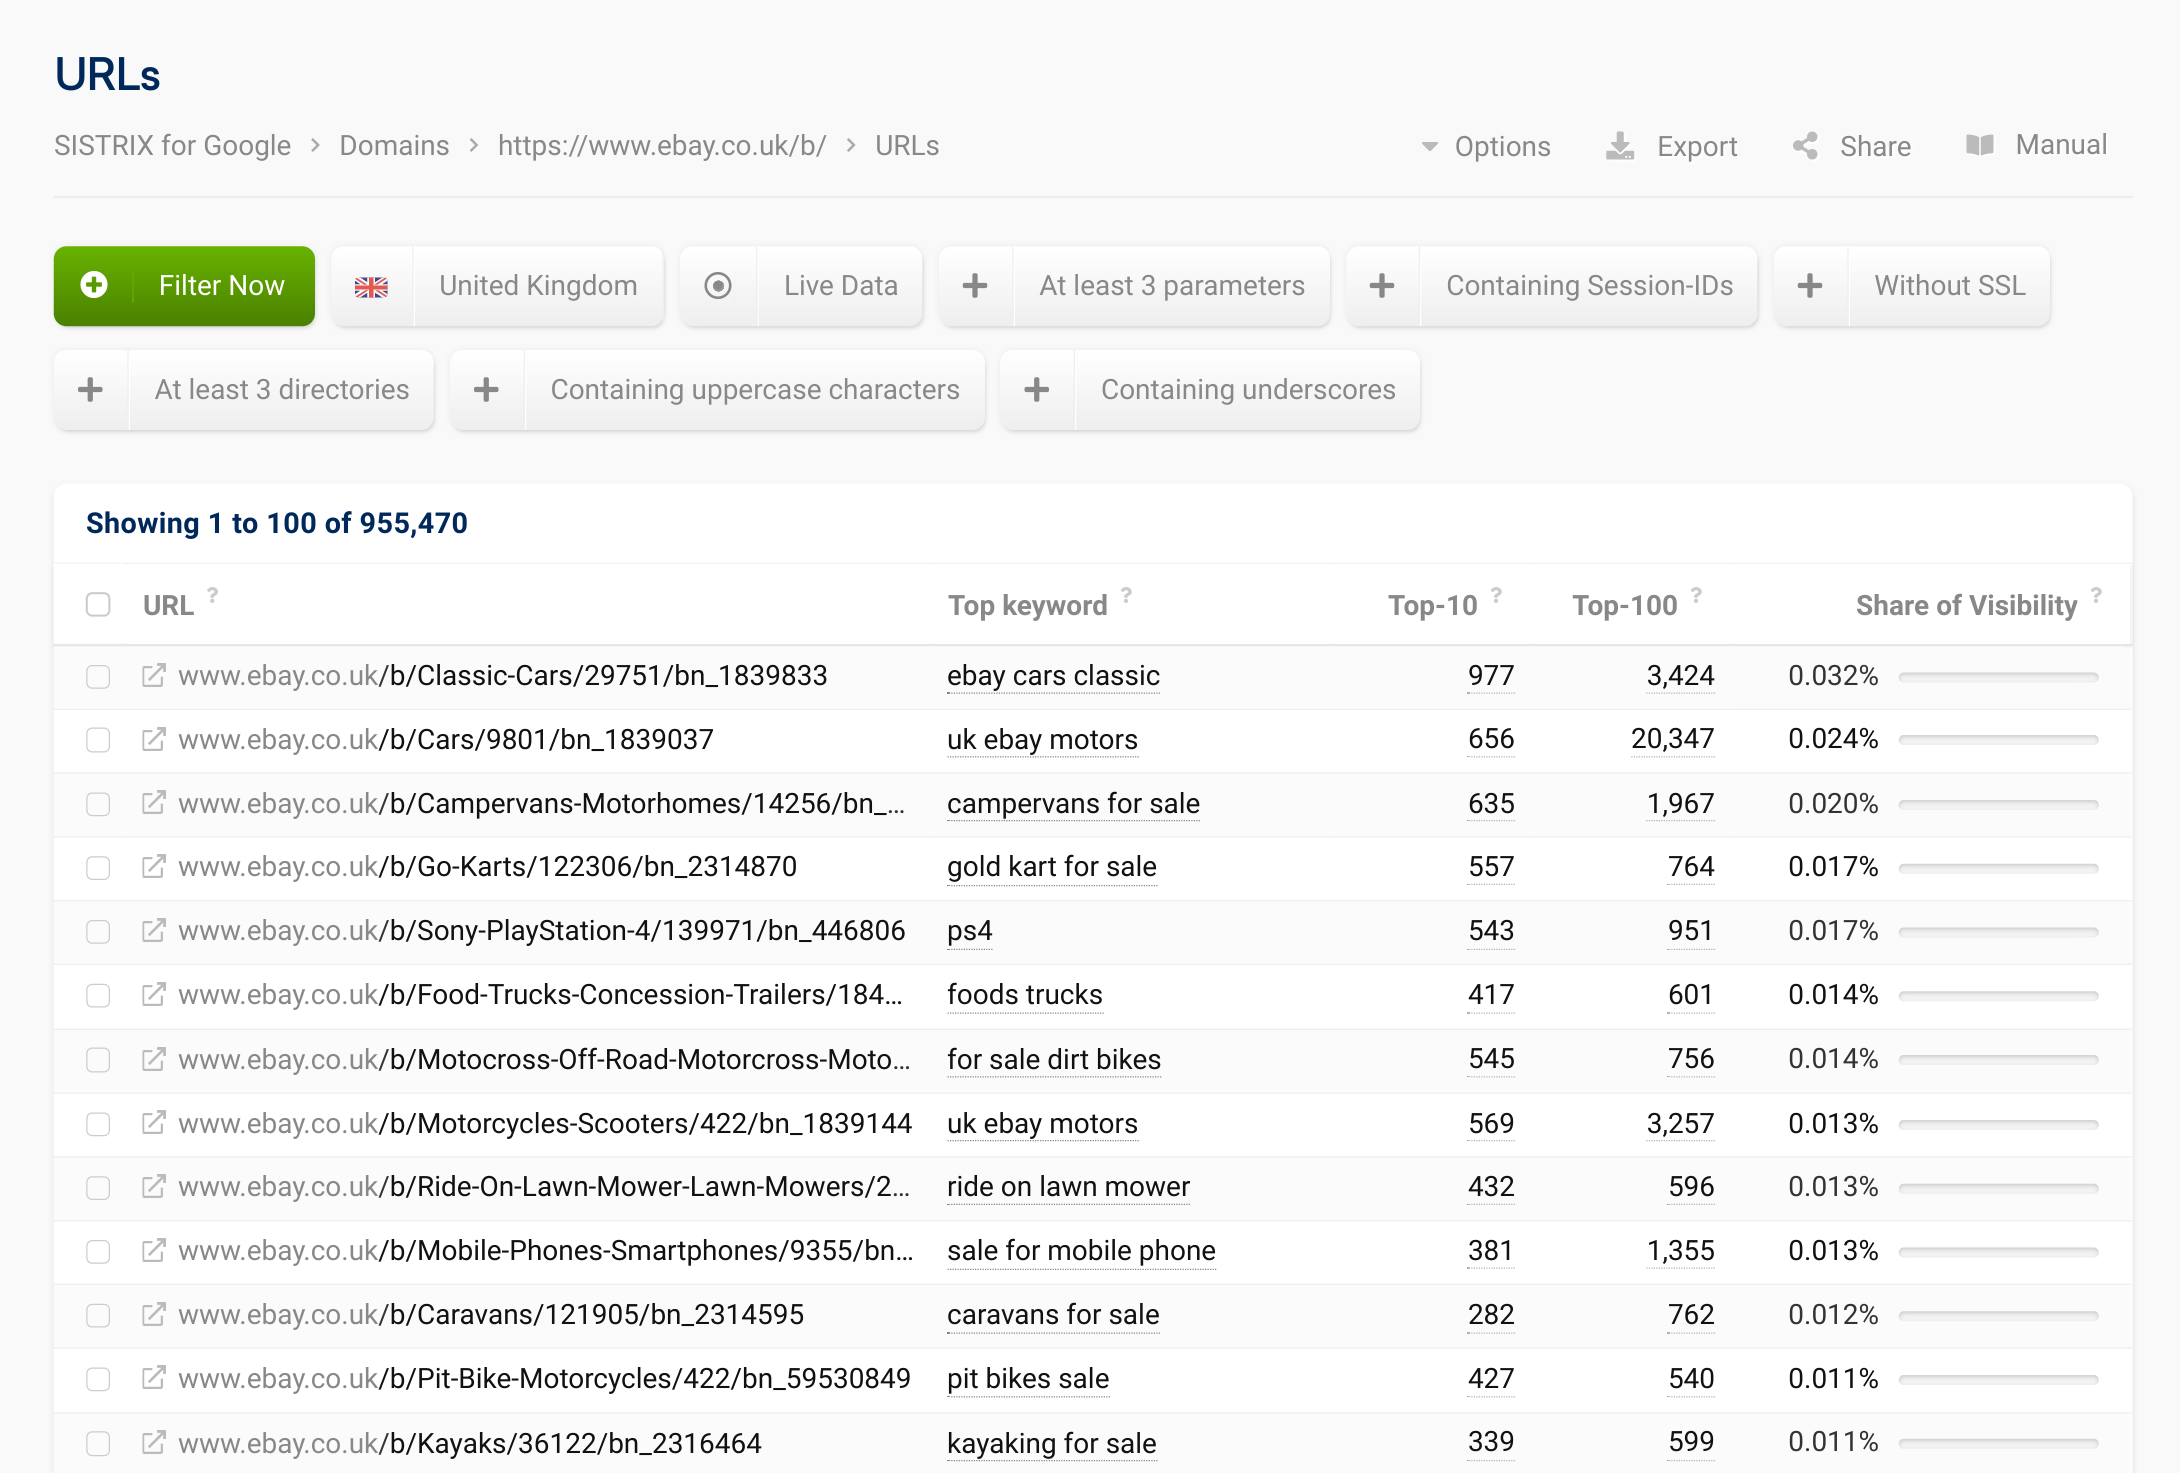Screen dimensions: 2180x1473
Task: Select the URLs breadcrumb item
Action: pyautogui.click(x=907, y=146)
